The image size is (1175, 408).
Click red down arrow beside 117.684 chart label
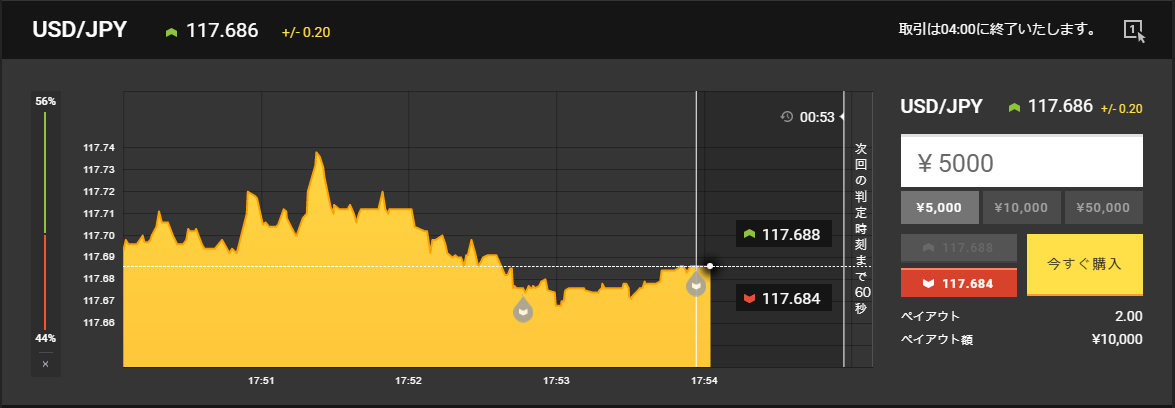tap(748, 298)
